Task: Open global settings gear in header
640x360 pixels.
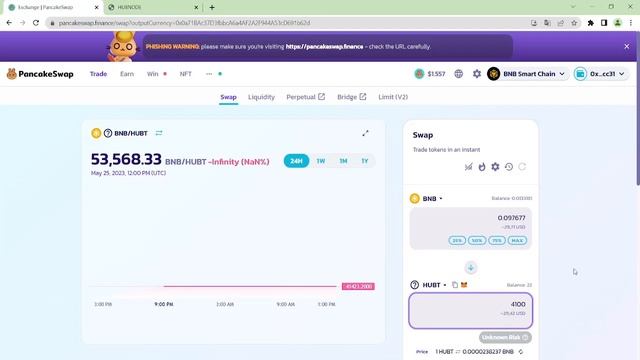Action: (x=477, y=74)
